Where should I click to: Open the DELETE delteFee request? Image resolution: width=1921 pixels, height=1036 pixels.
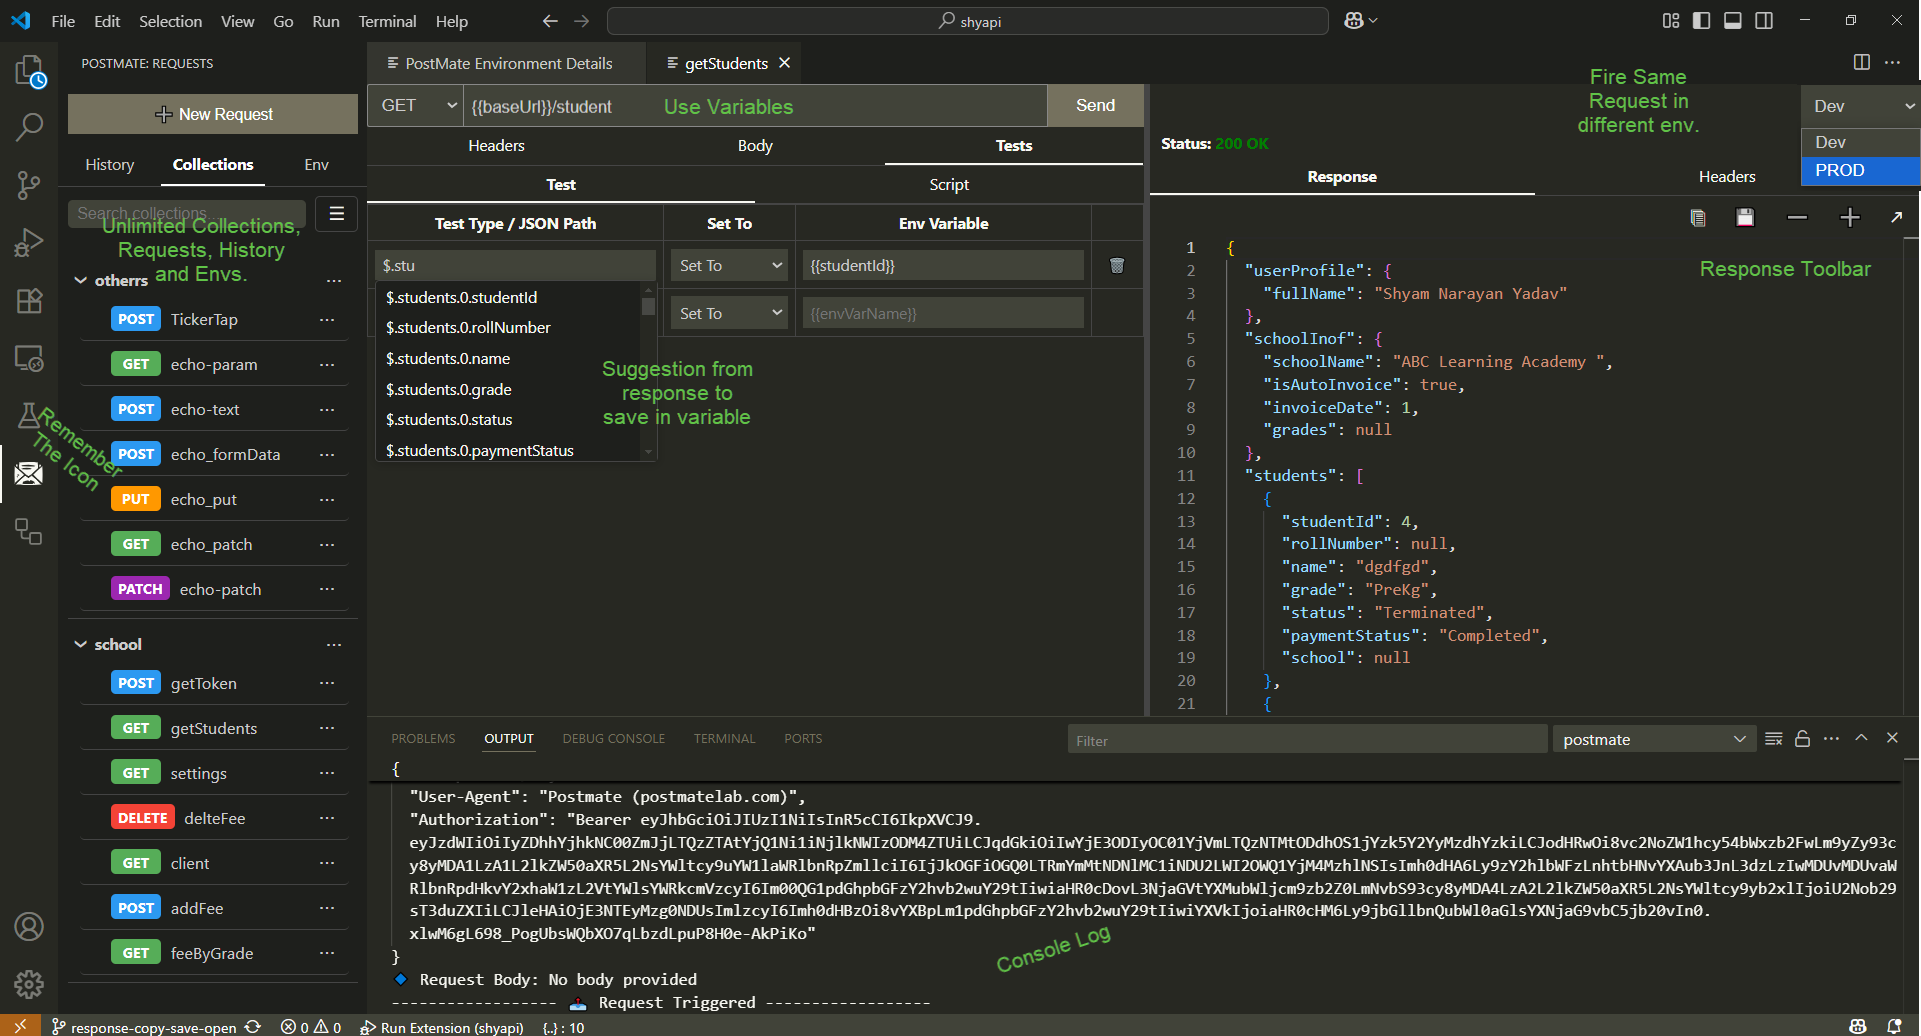(214, 818)
